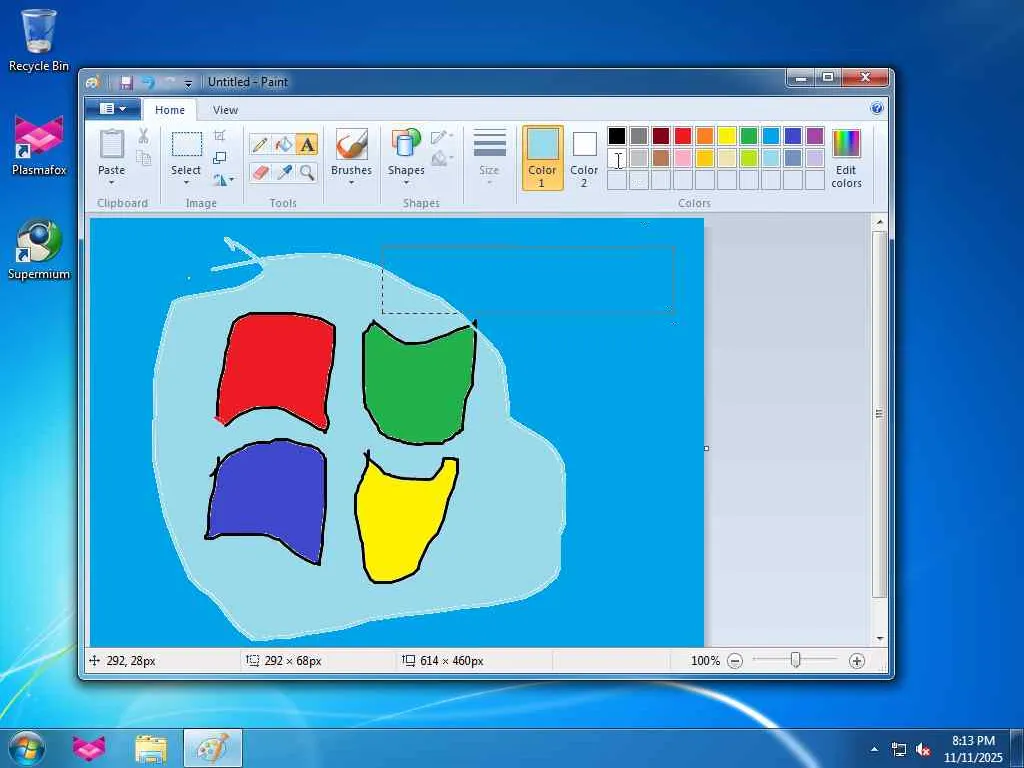Image resolution: width=1024 pixels, height=768 pixels.
Task: Show hidden tray icons arrow
Action: click(x=874, y=749)
